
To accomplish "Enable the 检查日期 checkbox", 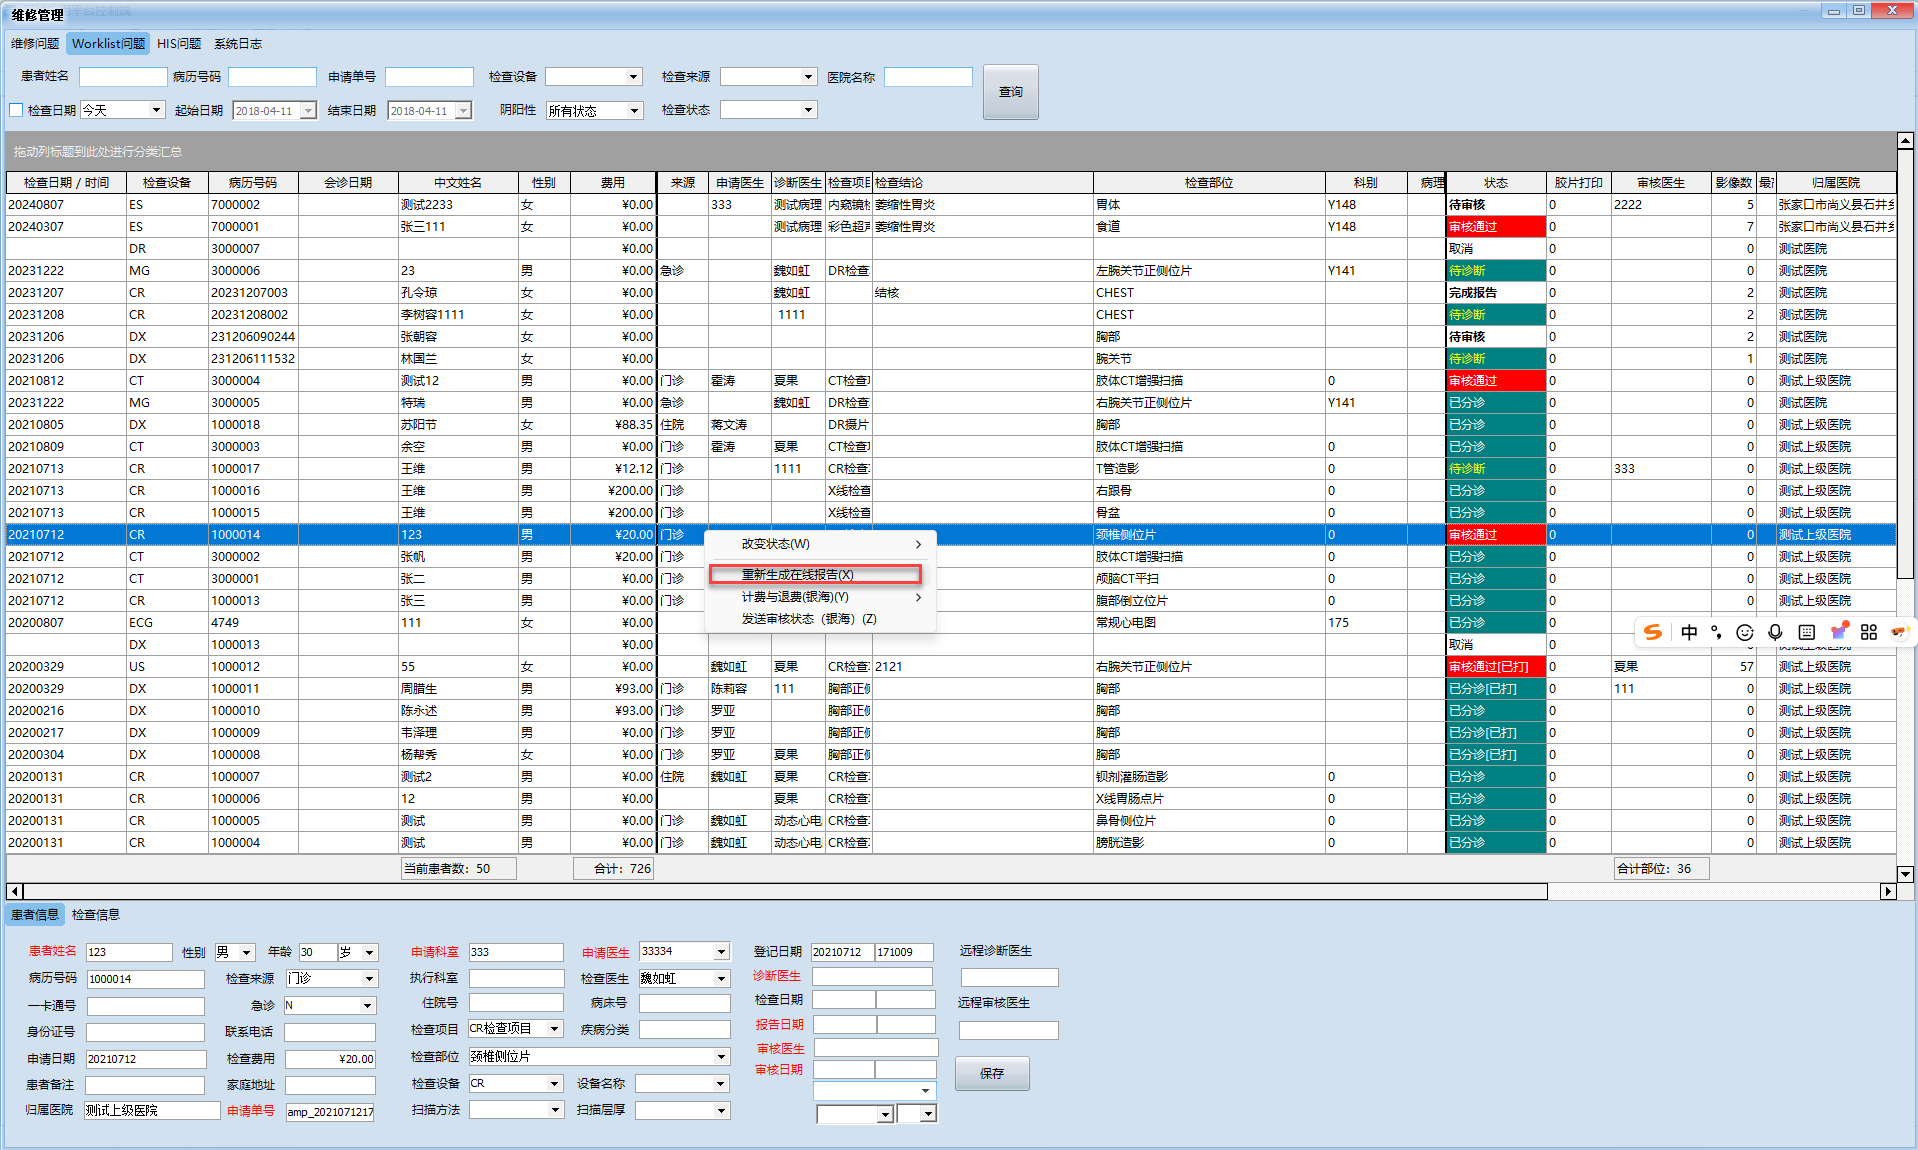I will (16, 110).
